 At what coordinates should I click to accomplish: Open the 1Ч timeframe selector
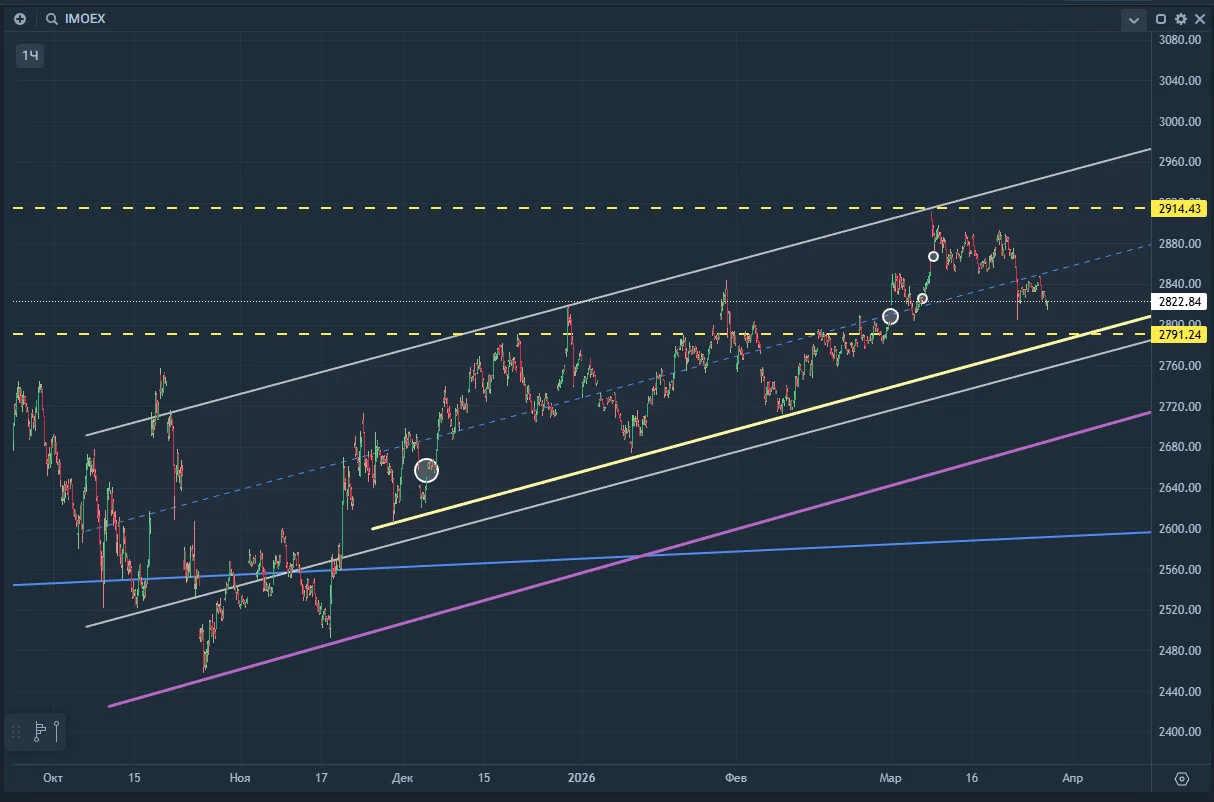pyautogui.click(x=30, y=56)
